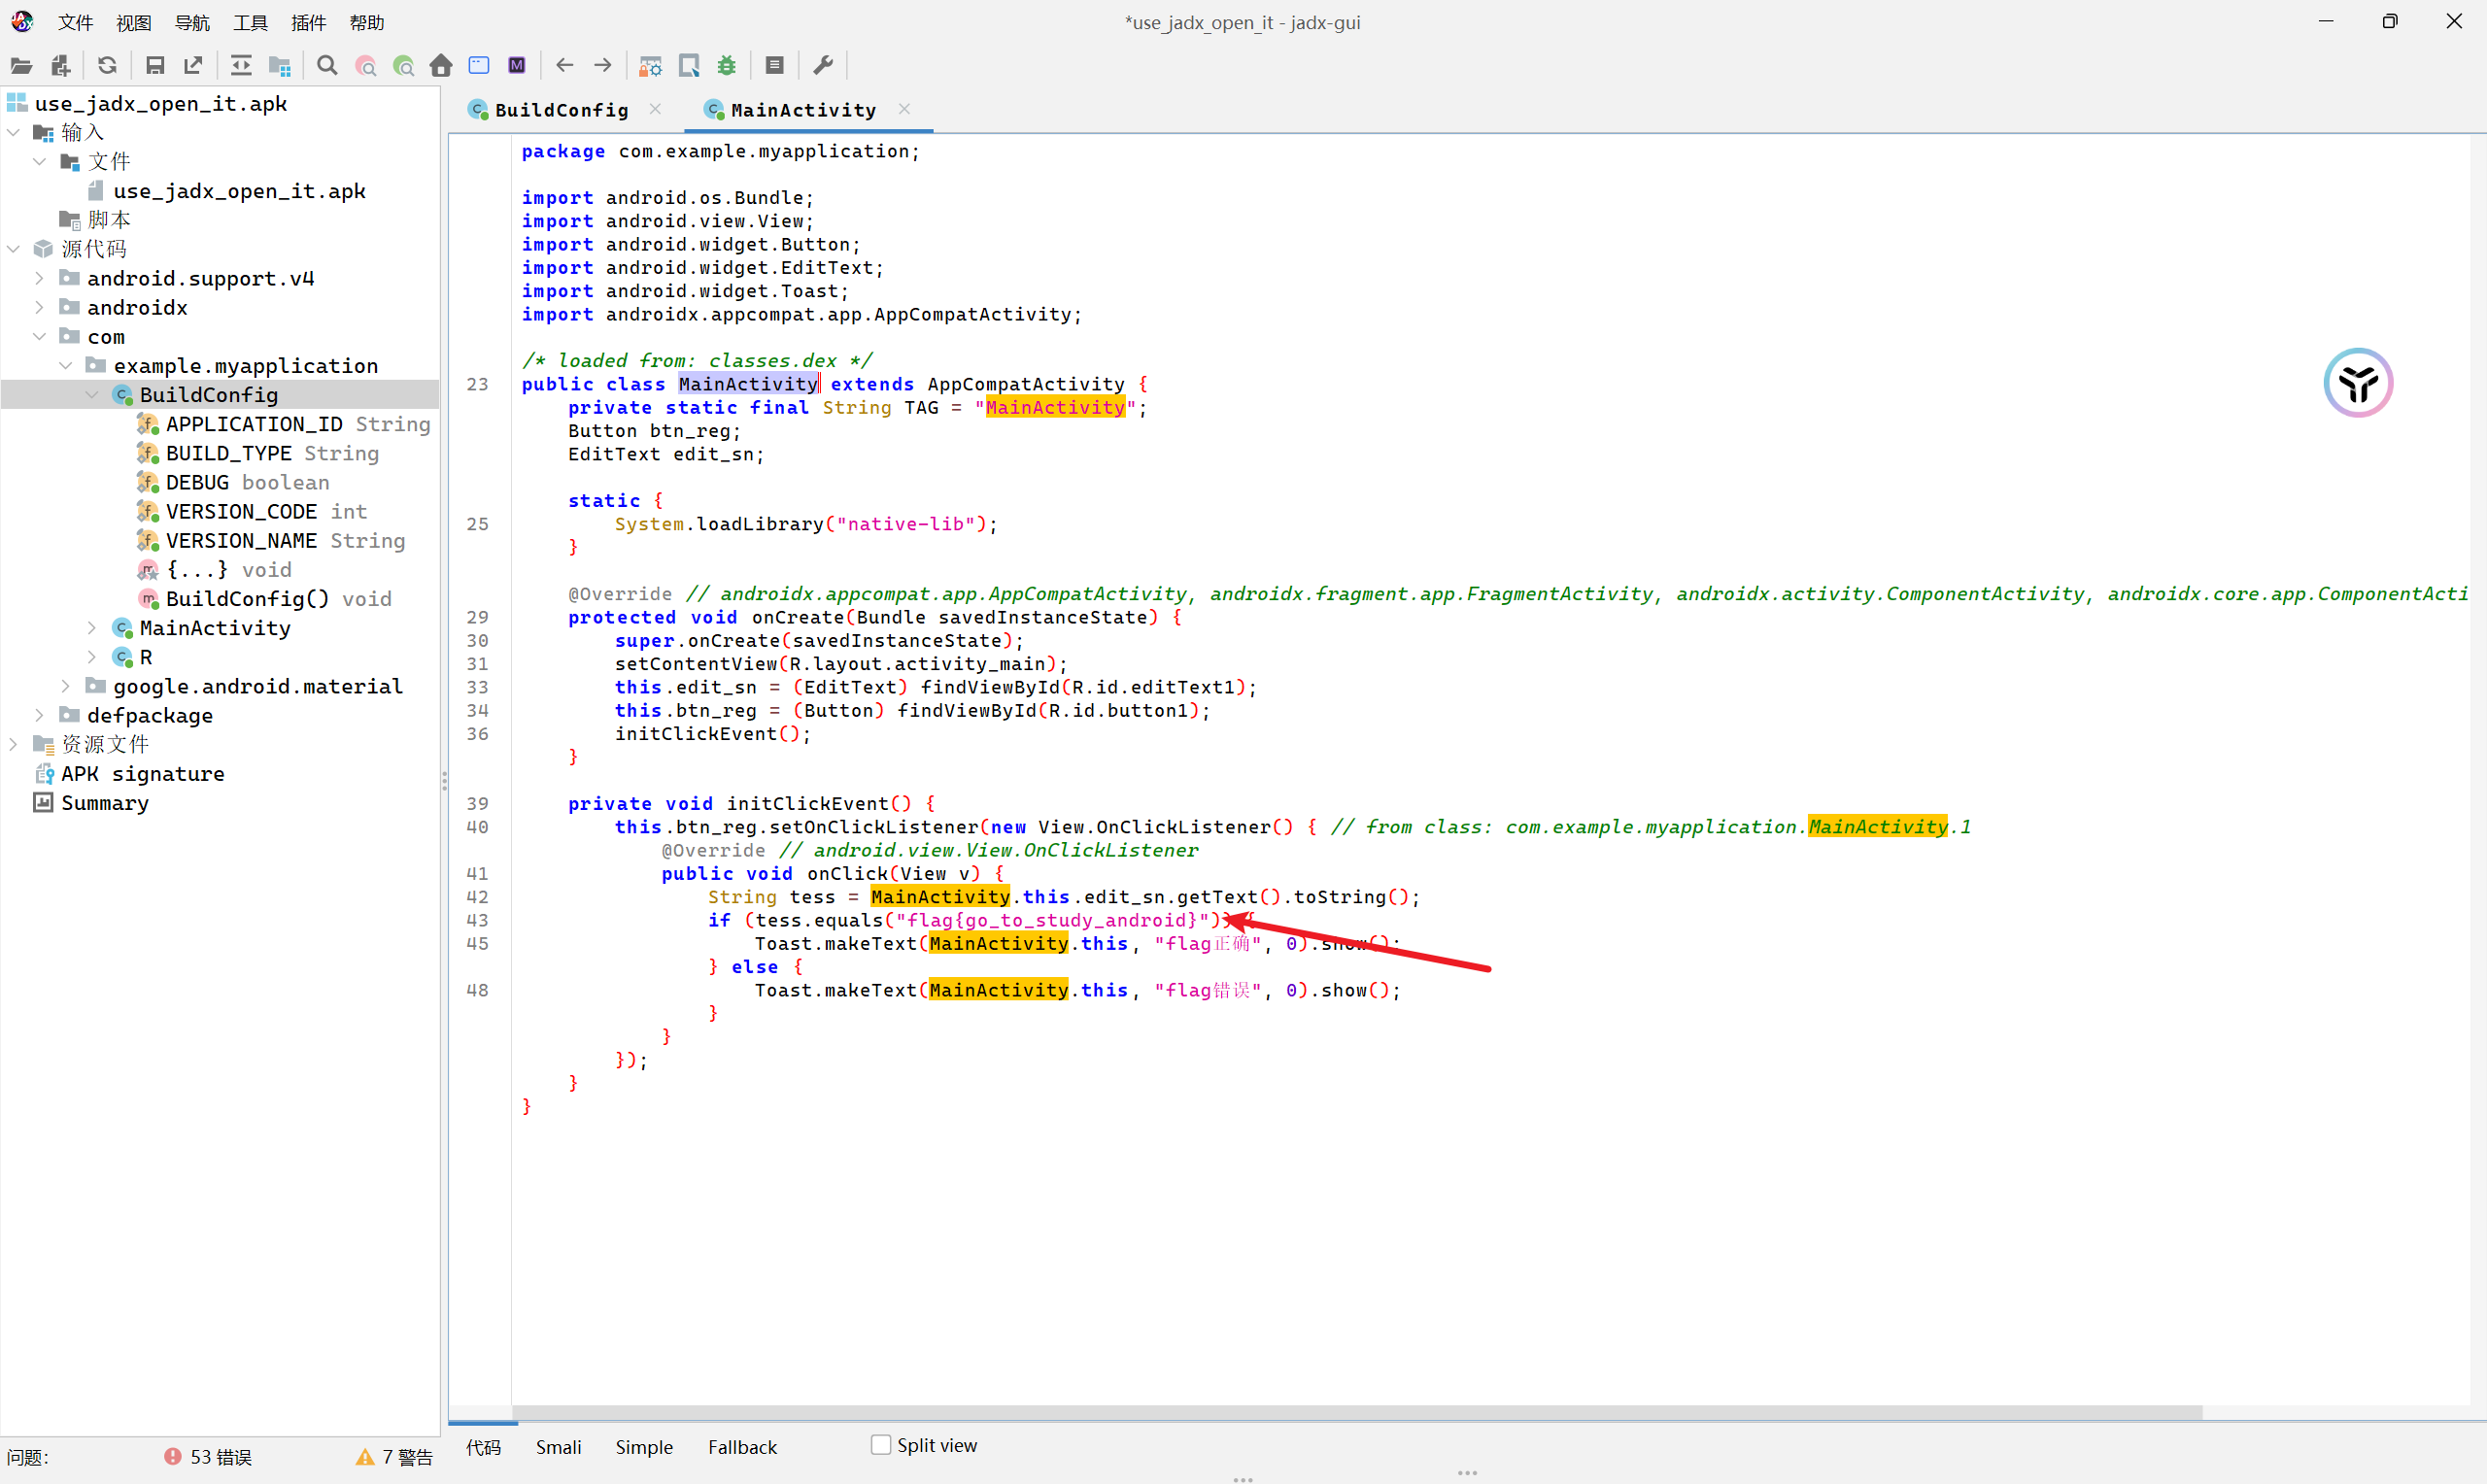Open preferences with wrench icon
Viewport: 2487px width, 1484px height.
click(823, 66)
